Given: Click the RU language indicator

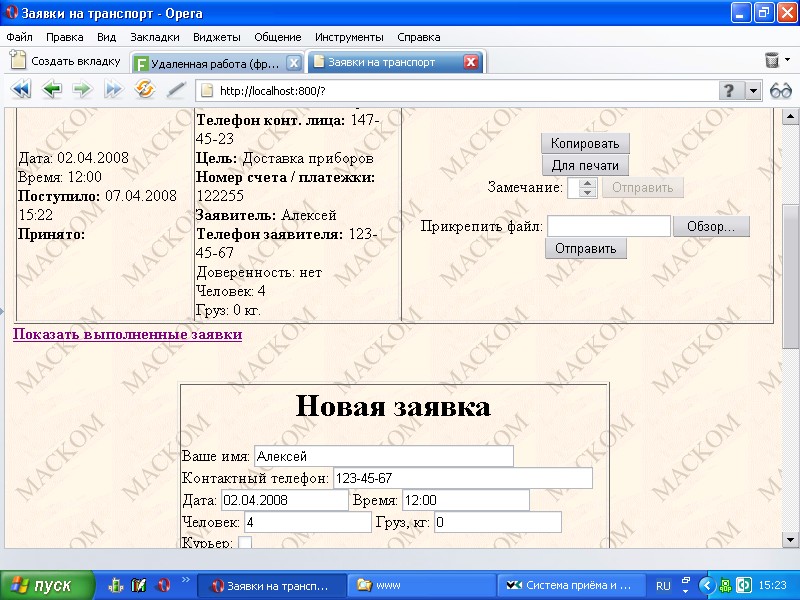Looking at the screenshot, I should [663, 585].
